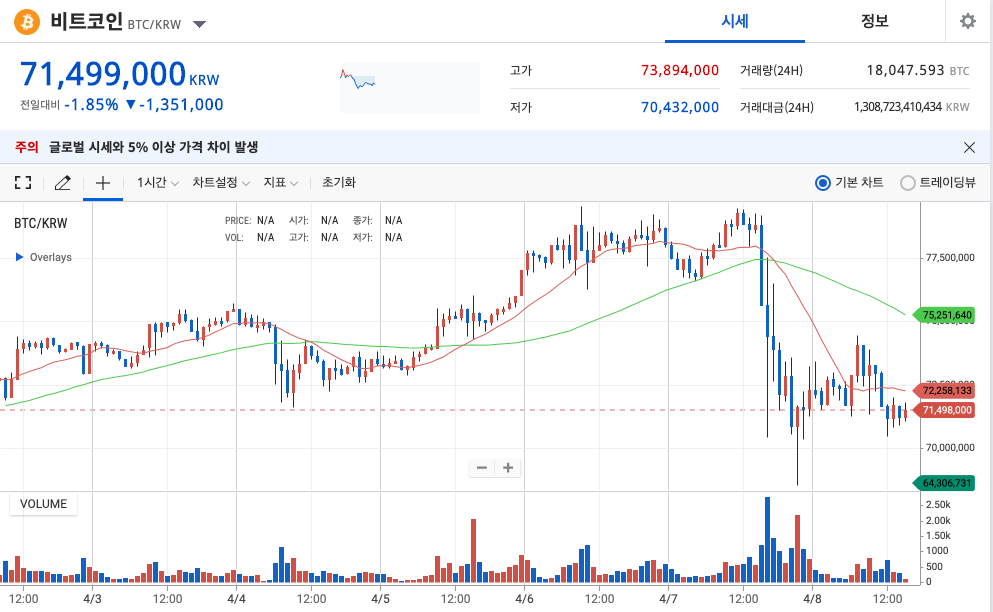Click the 77,500,000 price axis label
Viewport: 993px width, 612px height.
[x=950, y=258]
